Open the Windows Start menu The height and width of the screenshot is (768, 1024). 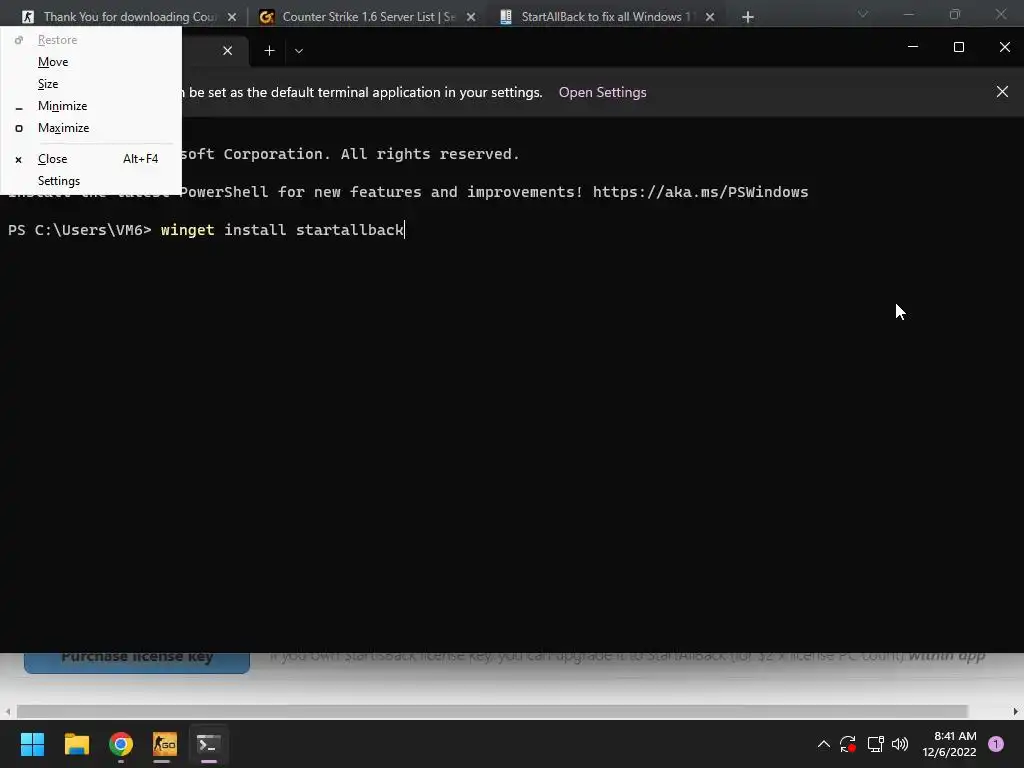(32, 744)
